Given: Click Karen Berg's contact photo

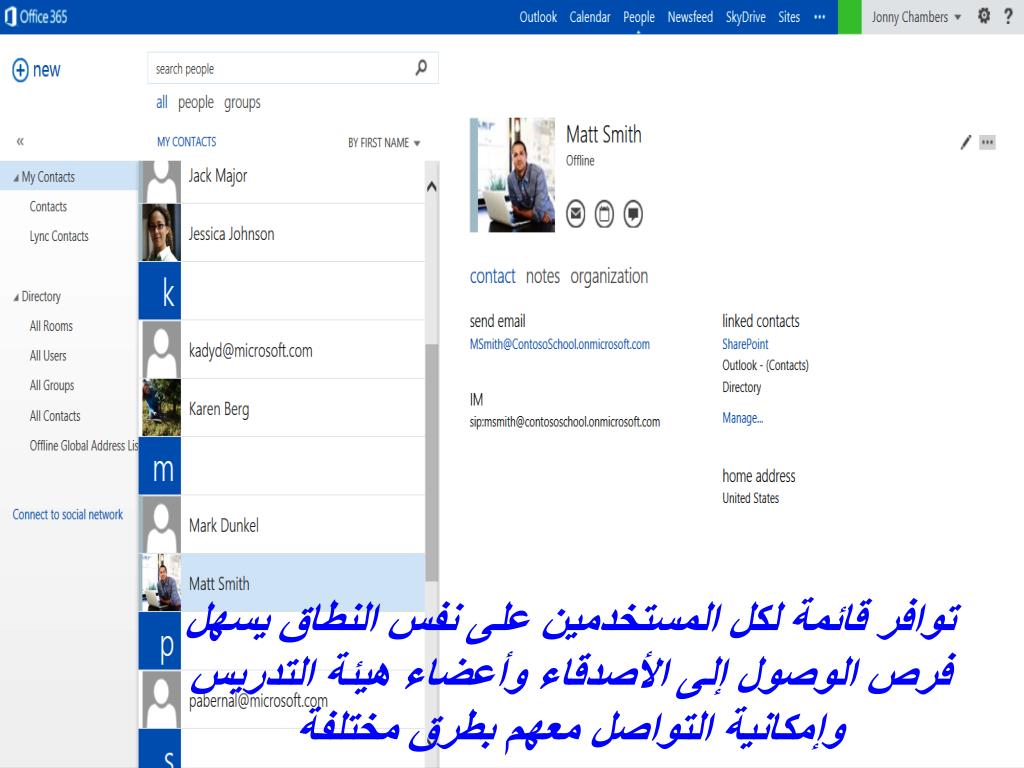Looking at the screenshot, I should coord(161,408).
